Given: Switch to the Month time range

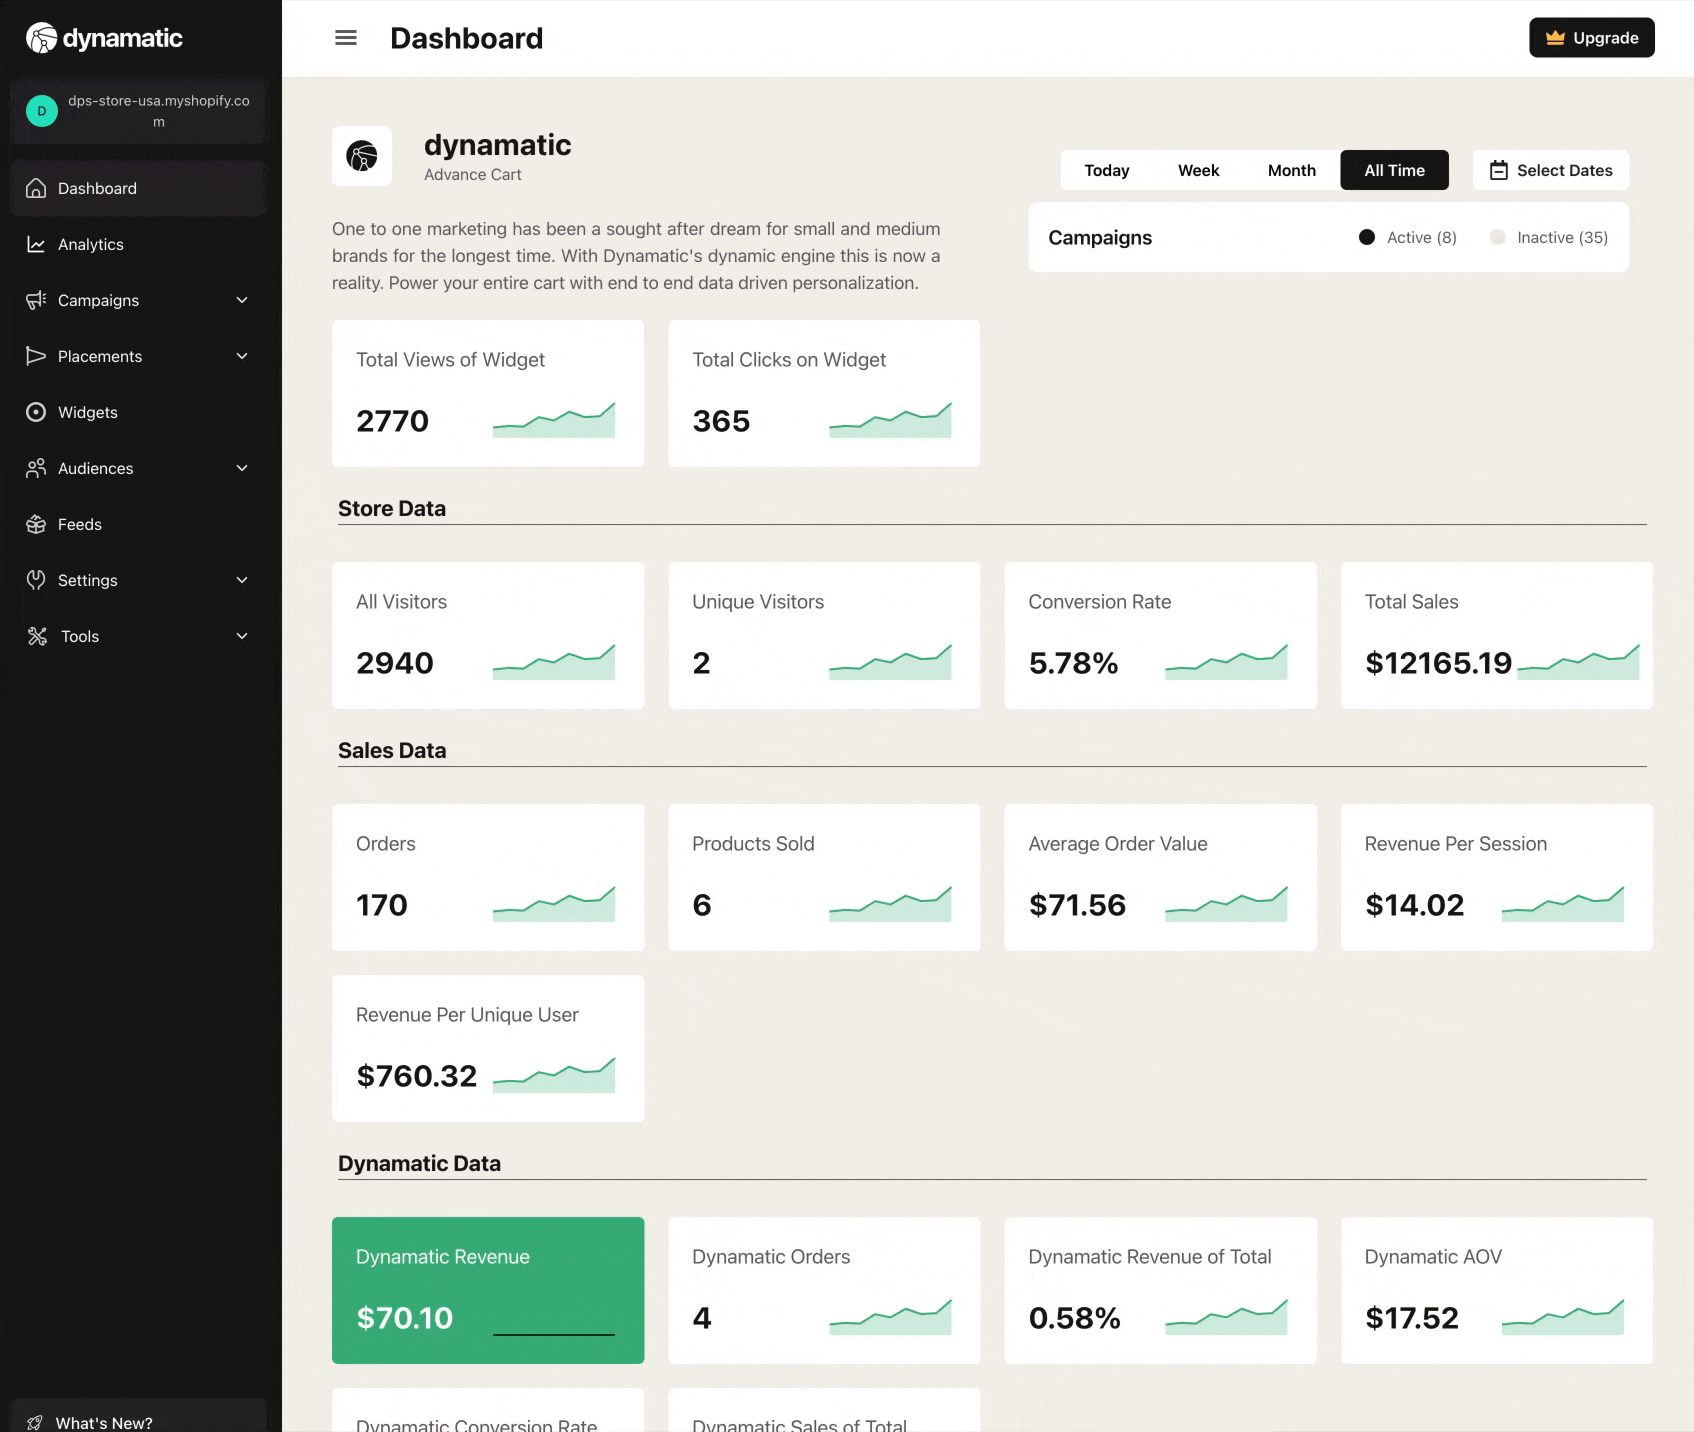Looking at the screenshot, I should click(x=1292, y=170).
